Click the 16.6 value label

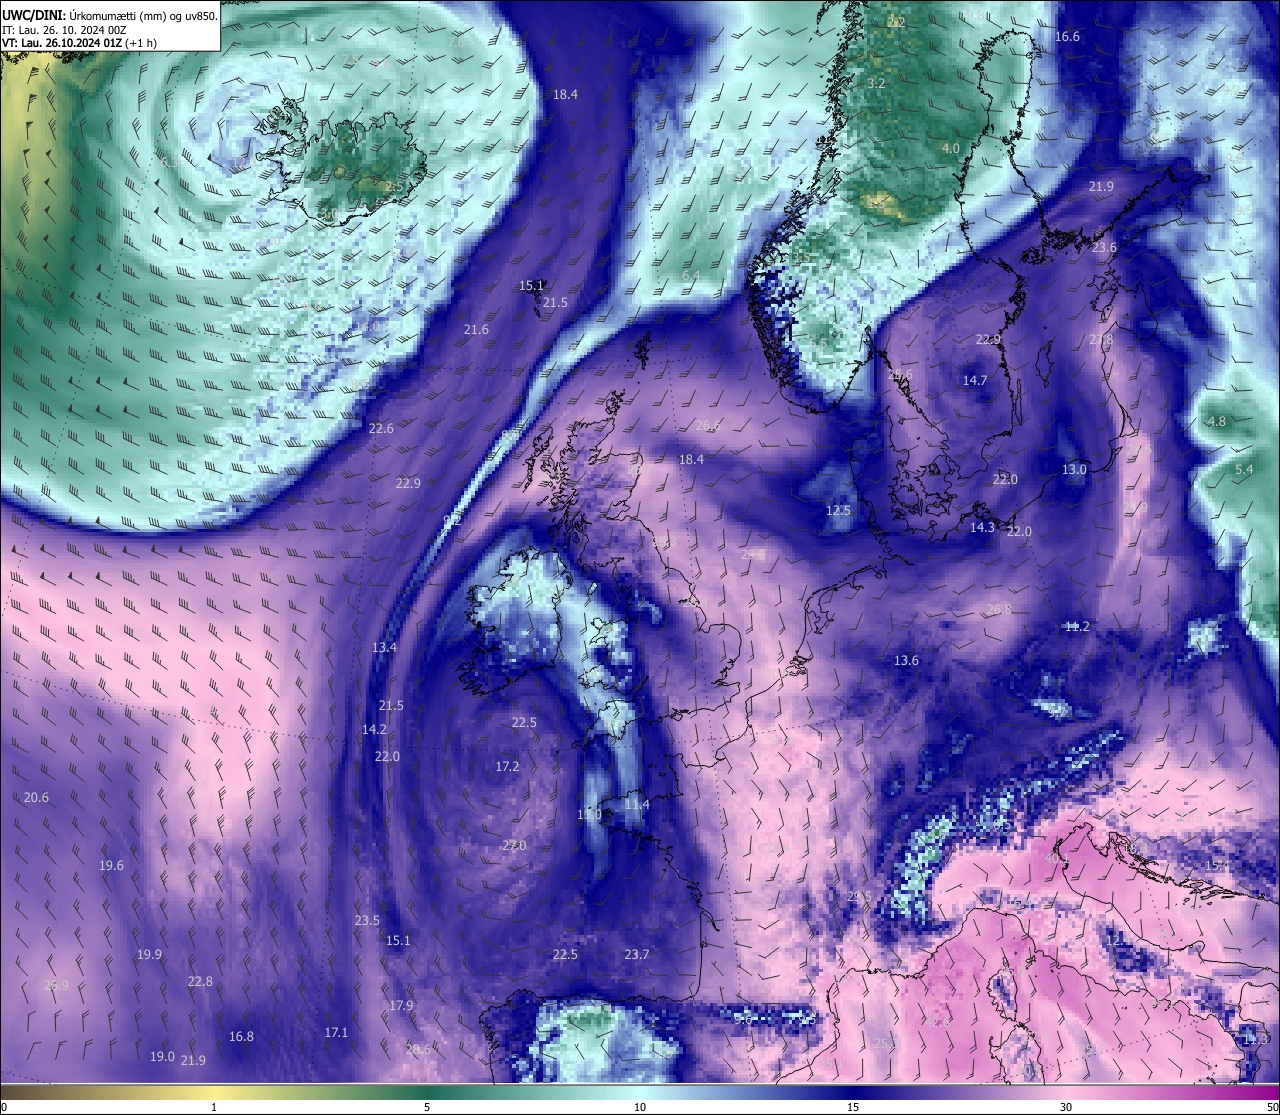point(1067,37)
